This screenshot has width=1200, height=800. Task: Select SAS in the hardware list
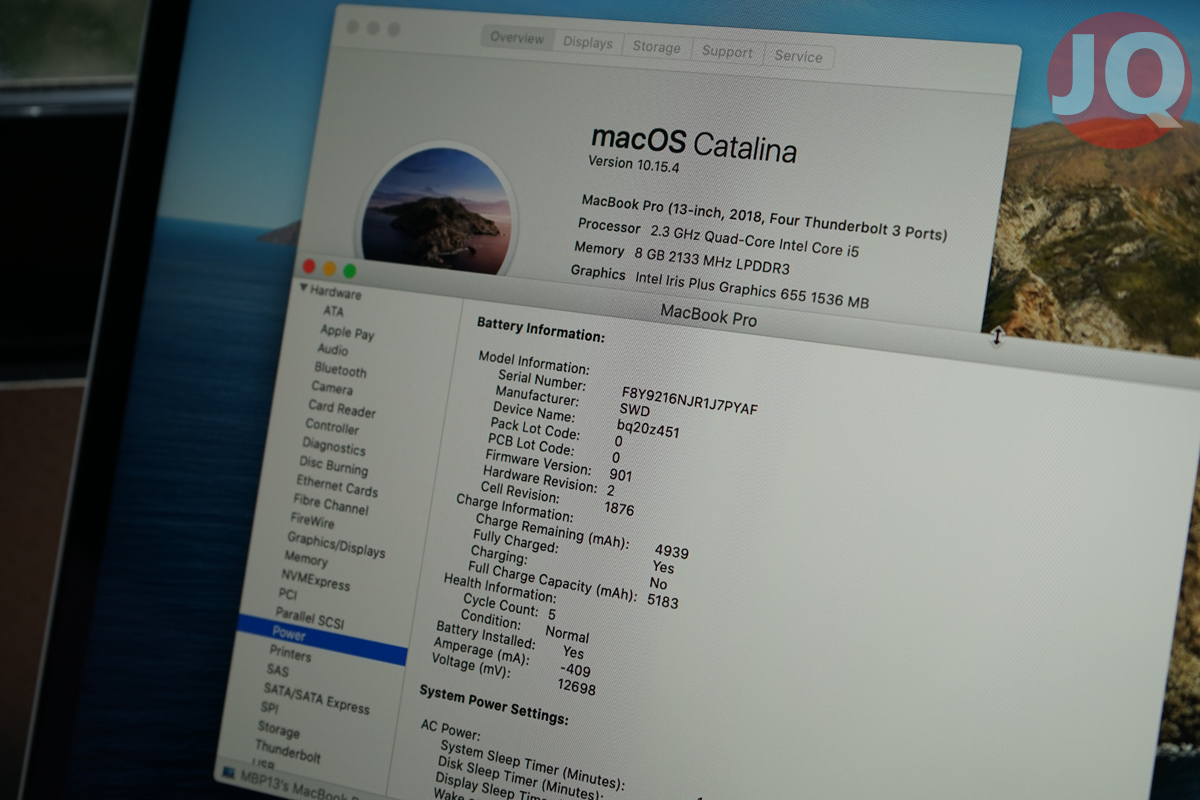pos(277,670)
